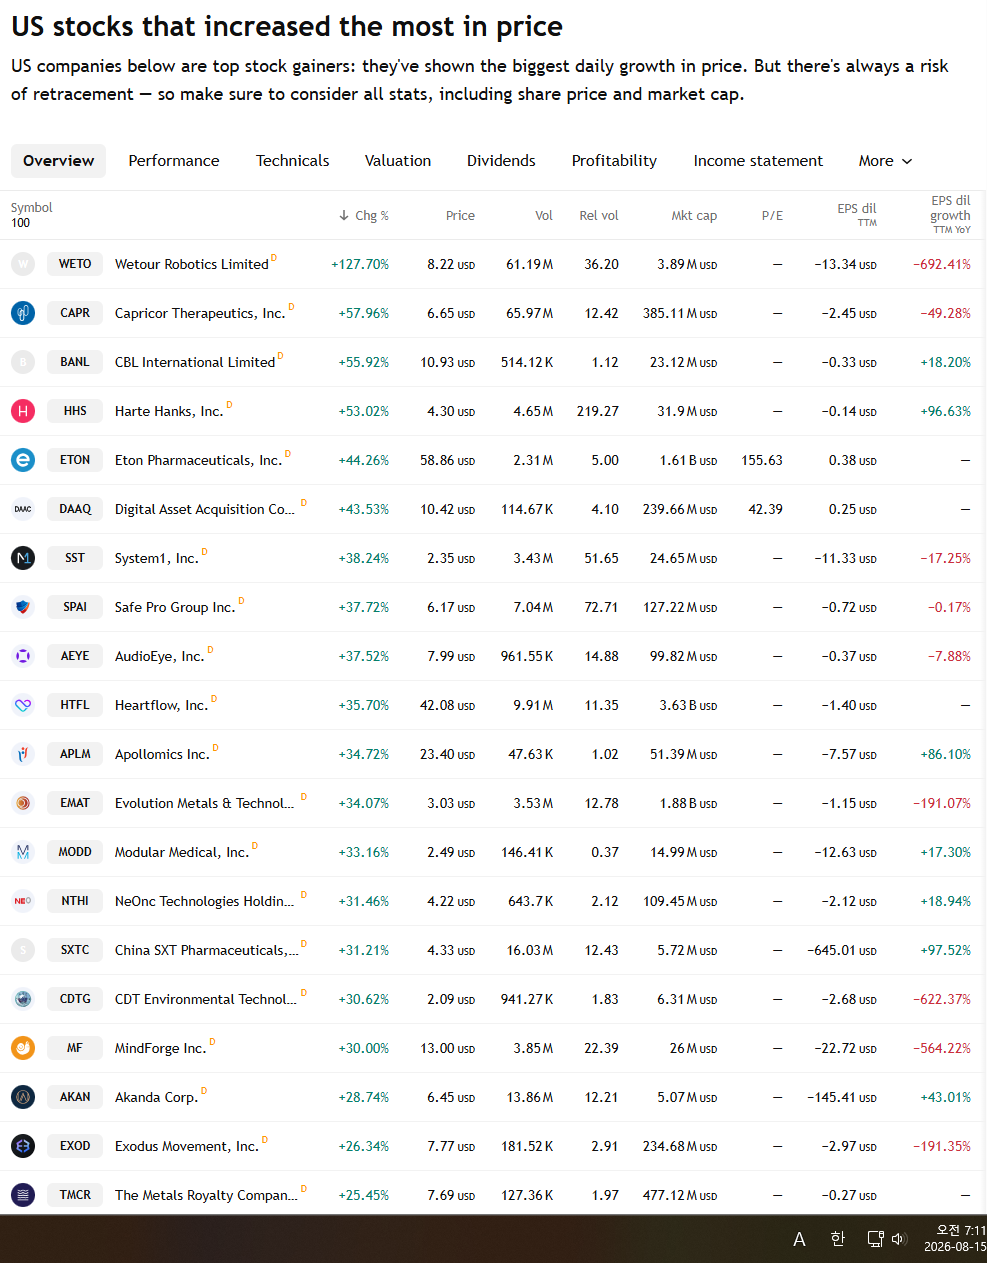Image resolution: width=987 pixels, height=1263 pixels.
Task: Click the CDT Environmental logo icon
Action: (x=23, y=999)
